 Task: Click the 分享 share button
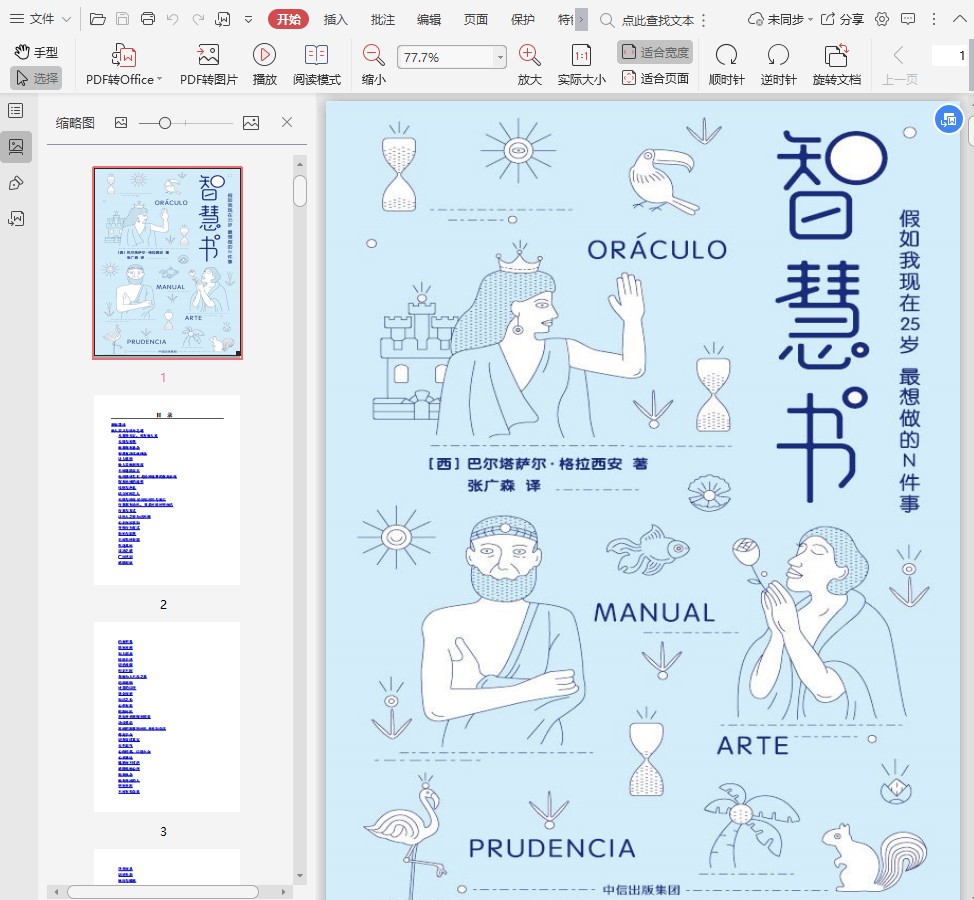tap(842, 19)
